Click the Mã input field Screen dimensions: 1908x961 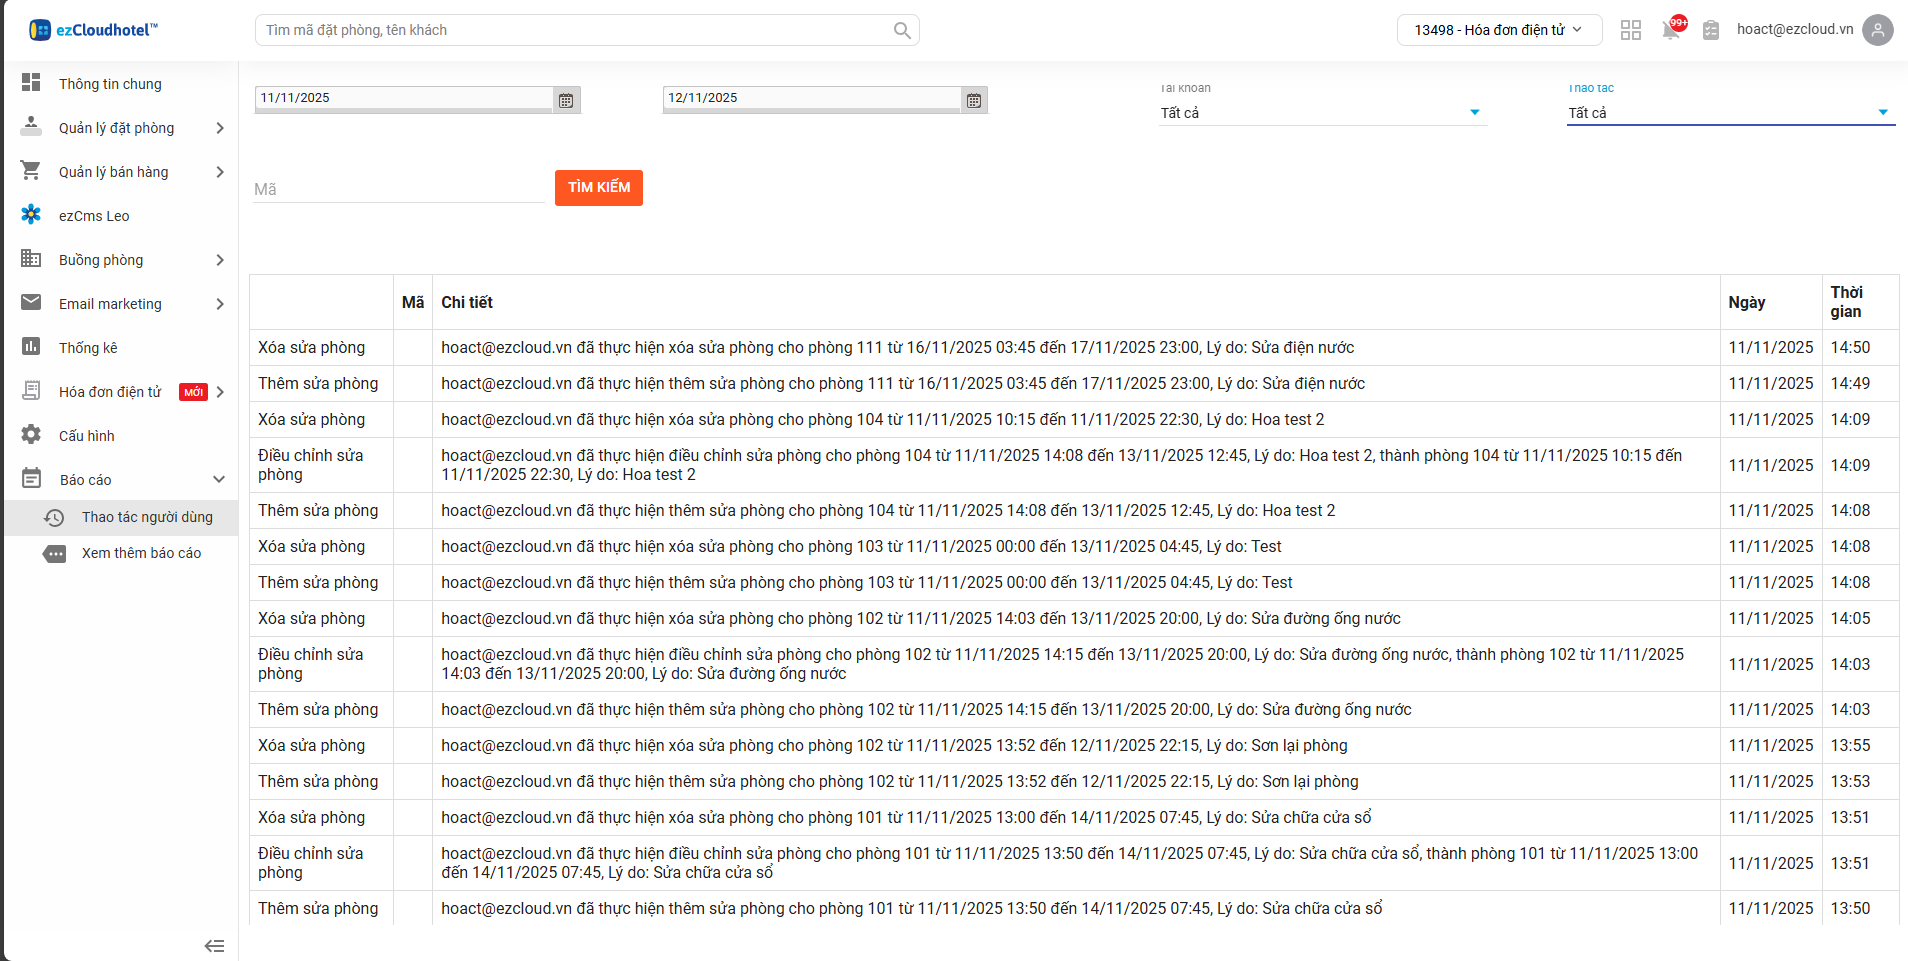pyautogui.click(x=398, y=189)
